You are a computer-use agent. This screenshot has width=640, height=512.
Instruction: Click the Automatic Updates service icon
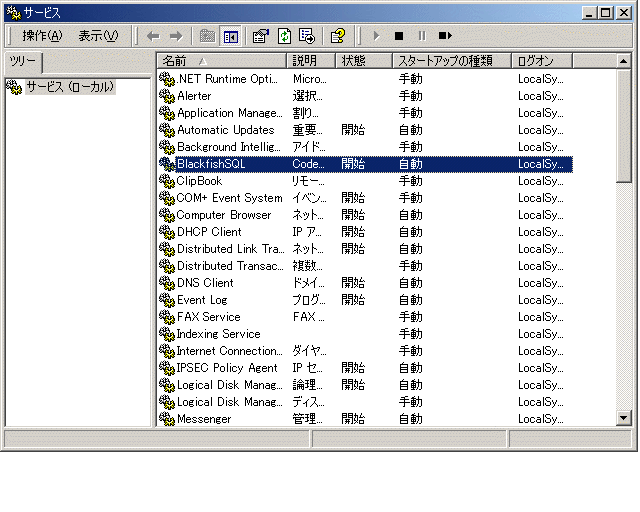pyautogui.click(x=167, y=130)
